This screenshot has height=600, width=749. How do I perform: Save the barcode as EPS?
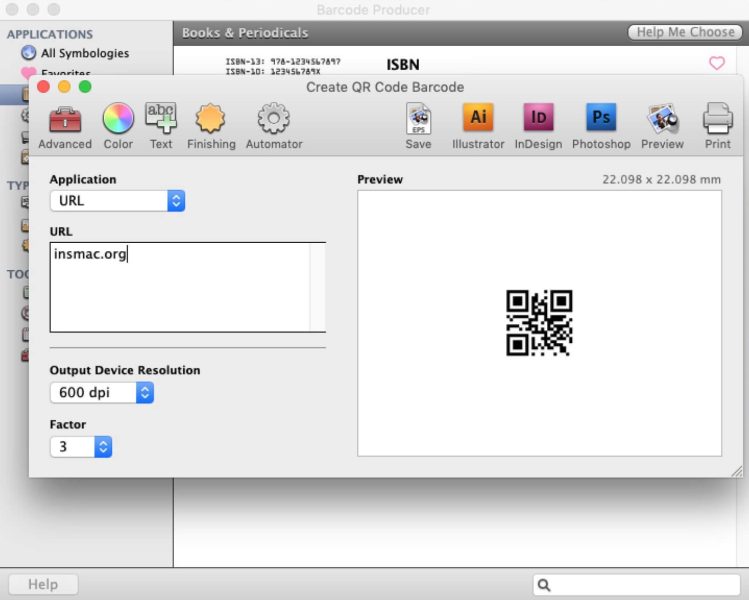click(x=418, y=127)
